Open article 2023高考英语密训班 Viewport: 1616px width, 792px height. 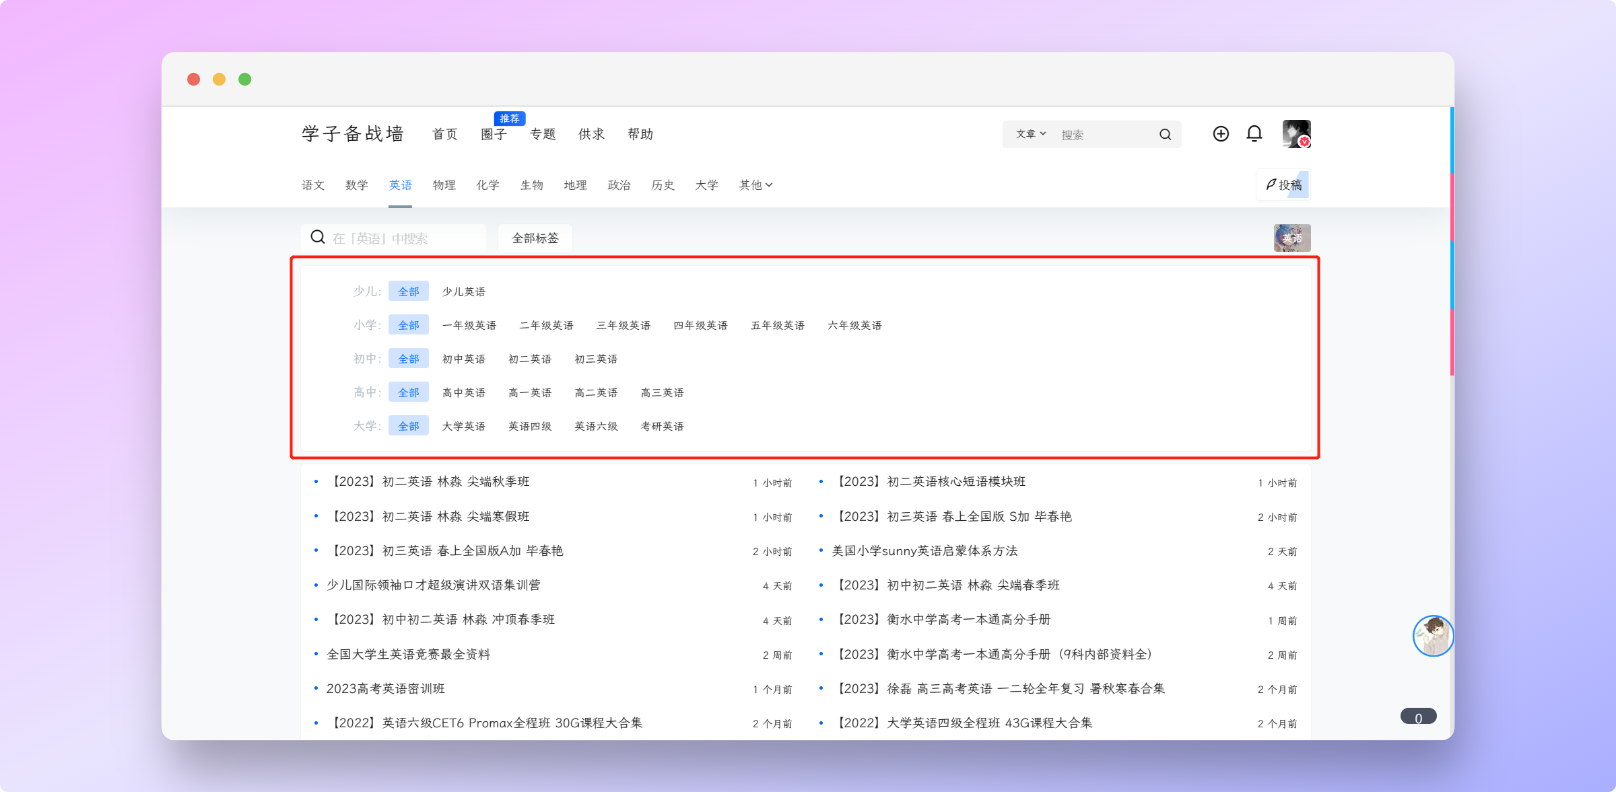386,689
